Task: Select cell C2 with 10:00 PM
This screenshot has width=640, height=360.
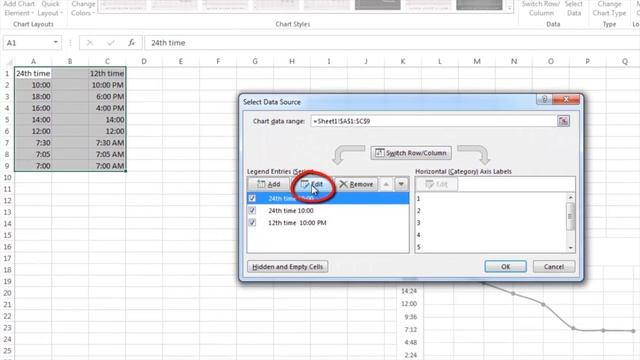Action: pos(107,85)
